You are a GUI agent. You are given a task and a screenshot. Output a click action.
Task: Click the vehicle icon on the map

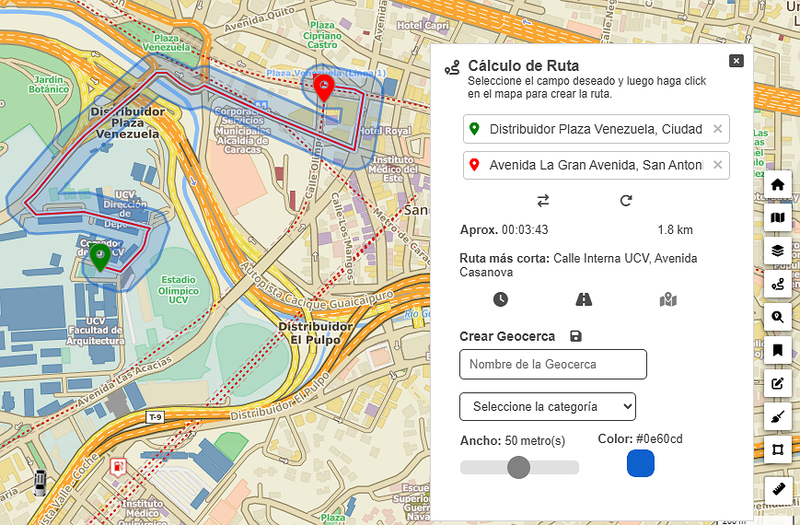40,484
